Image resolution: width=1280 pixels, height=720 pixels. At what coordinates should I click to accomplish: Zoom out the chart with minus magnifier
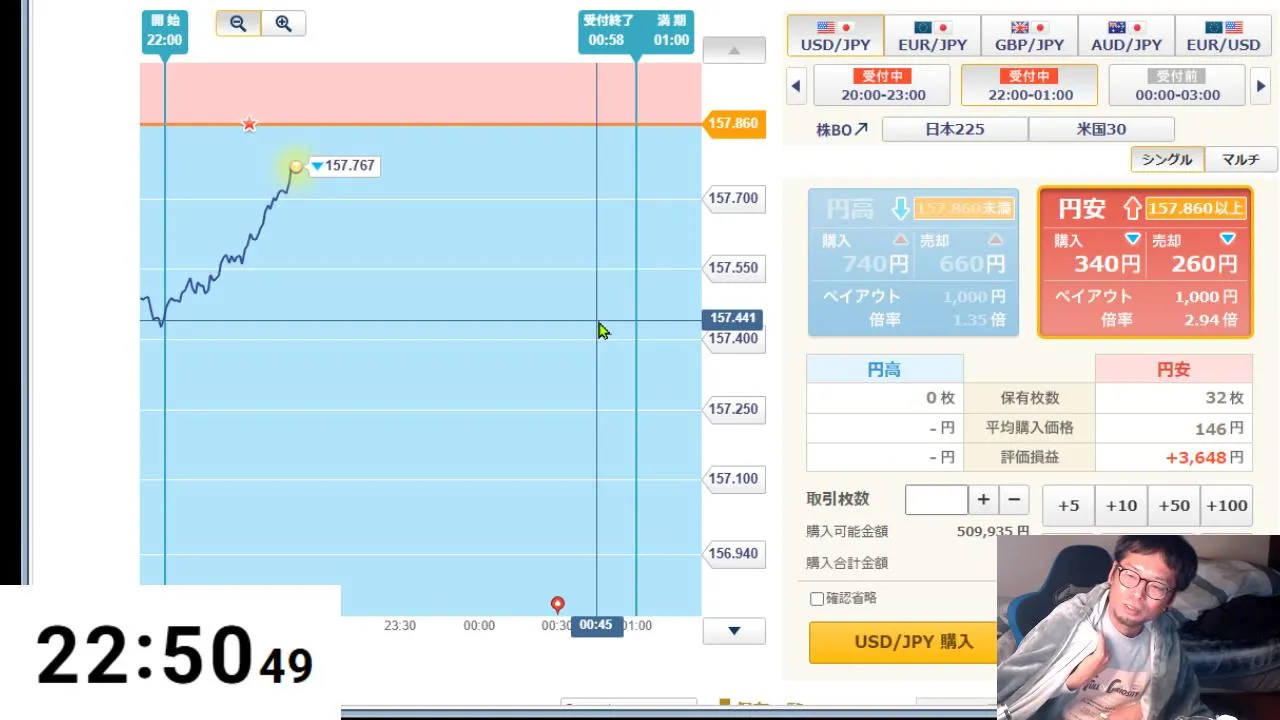239,24
